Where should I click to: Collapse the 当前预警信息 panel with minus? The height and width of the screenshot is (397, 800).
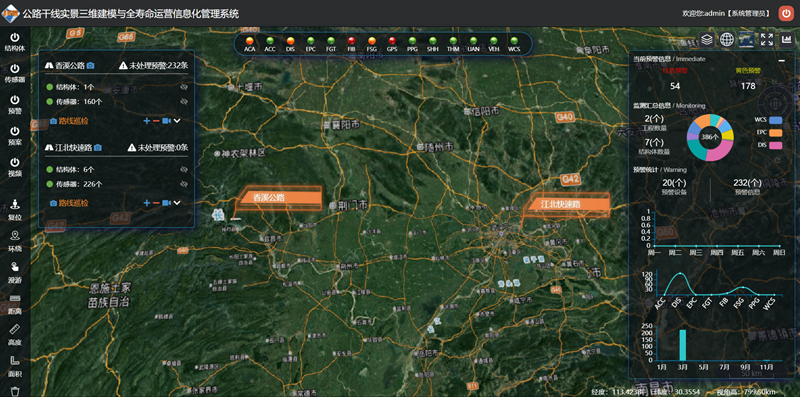click(x=781, y=60)
